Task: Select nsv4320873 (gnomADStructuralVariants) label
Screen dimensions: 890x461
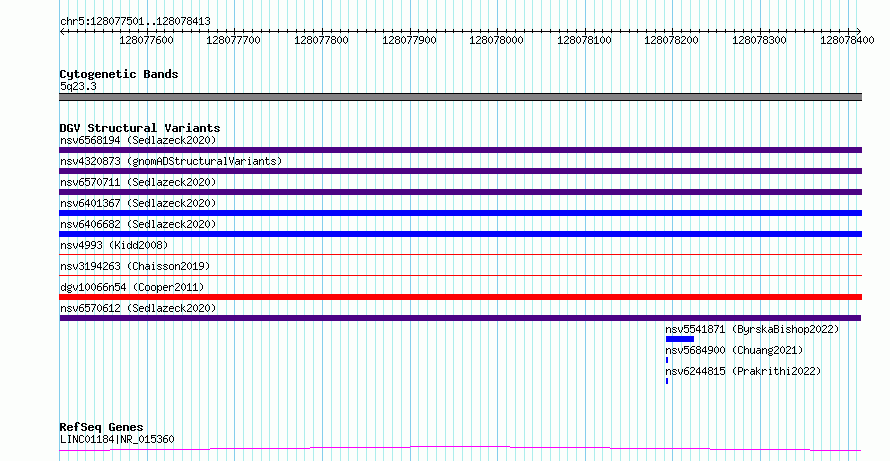Action: pos(171,161)
